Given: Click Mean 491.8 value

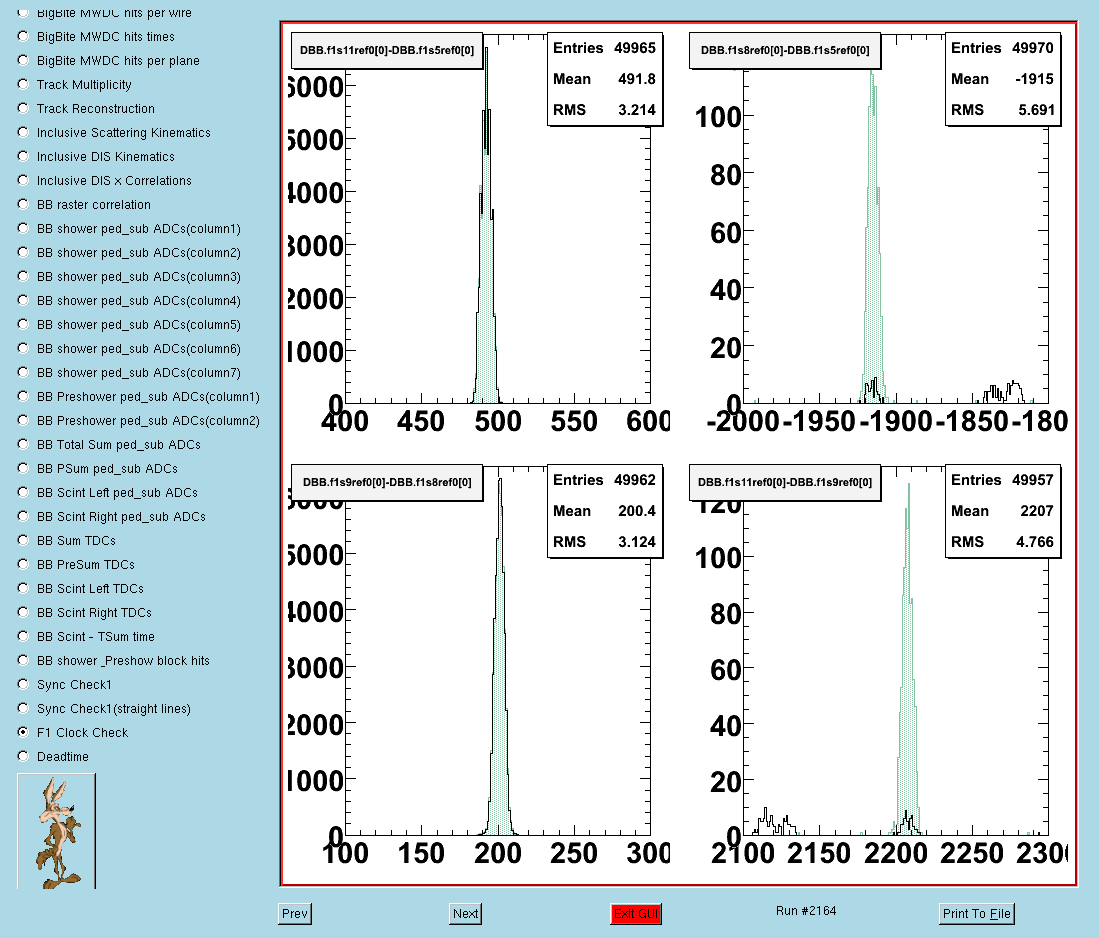Looking at the screenshot, I should click(x=636, y=79).
